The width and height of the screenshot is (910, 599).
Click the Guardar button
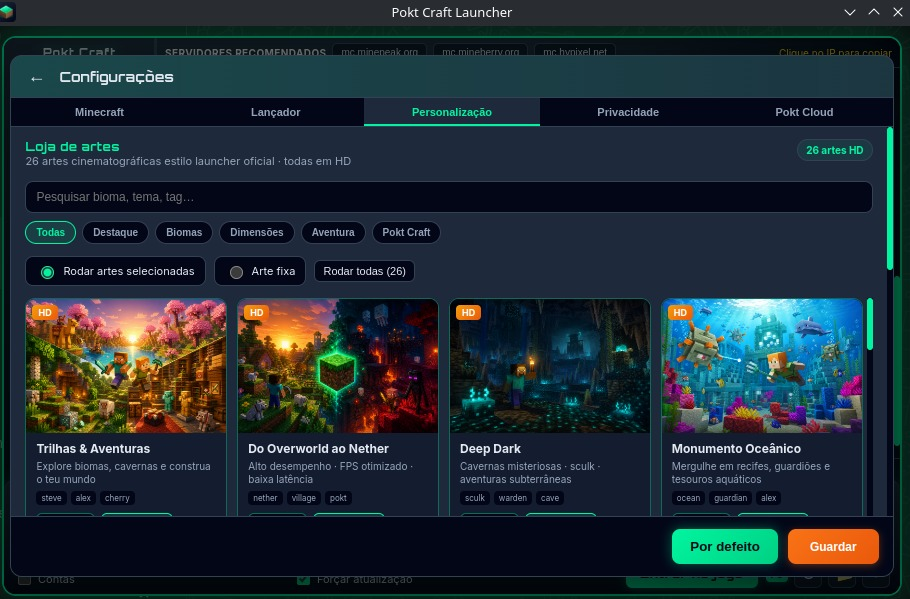tap(833, 546)
